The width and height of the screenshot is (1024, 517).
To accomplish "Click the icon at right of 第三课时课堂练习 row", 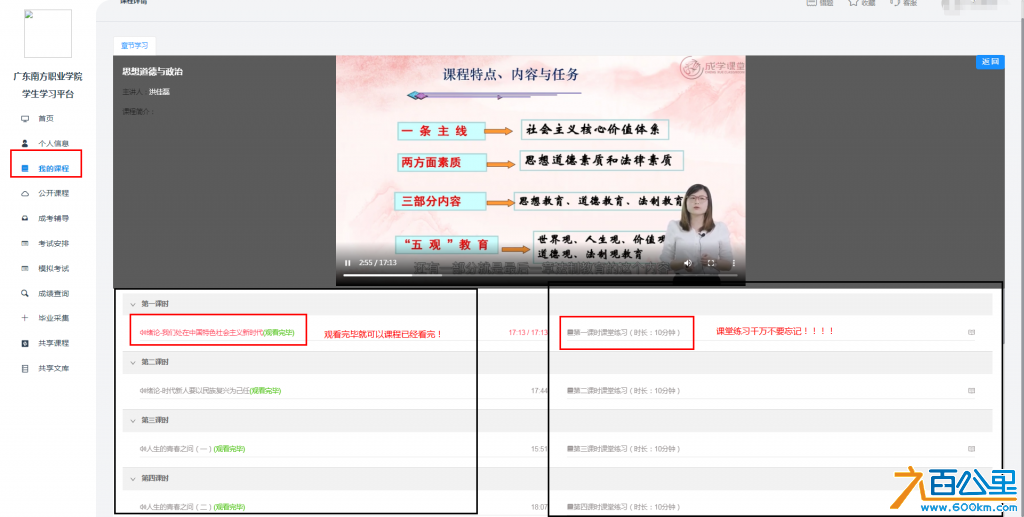I will (x=971, y=448).
